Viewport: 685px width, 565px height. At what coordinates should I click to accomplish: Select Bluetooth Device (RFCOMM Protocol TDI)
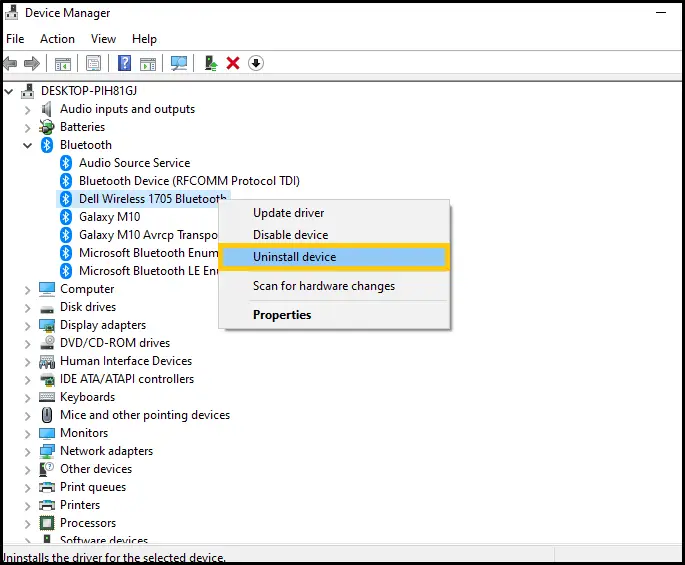pos(189,181)
